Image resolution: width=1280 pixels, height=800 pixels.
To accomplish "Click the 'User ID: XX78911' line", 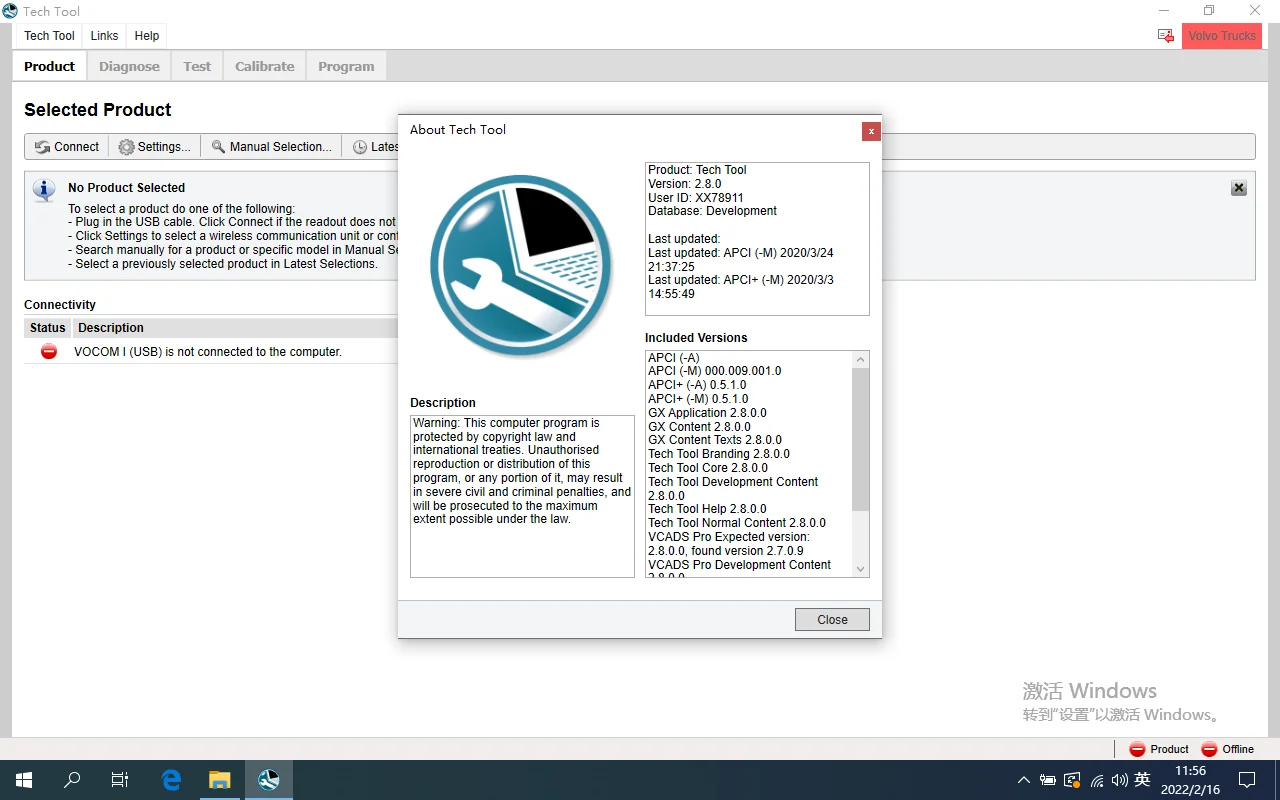I will pyautogui.click(x=696, y=198).
